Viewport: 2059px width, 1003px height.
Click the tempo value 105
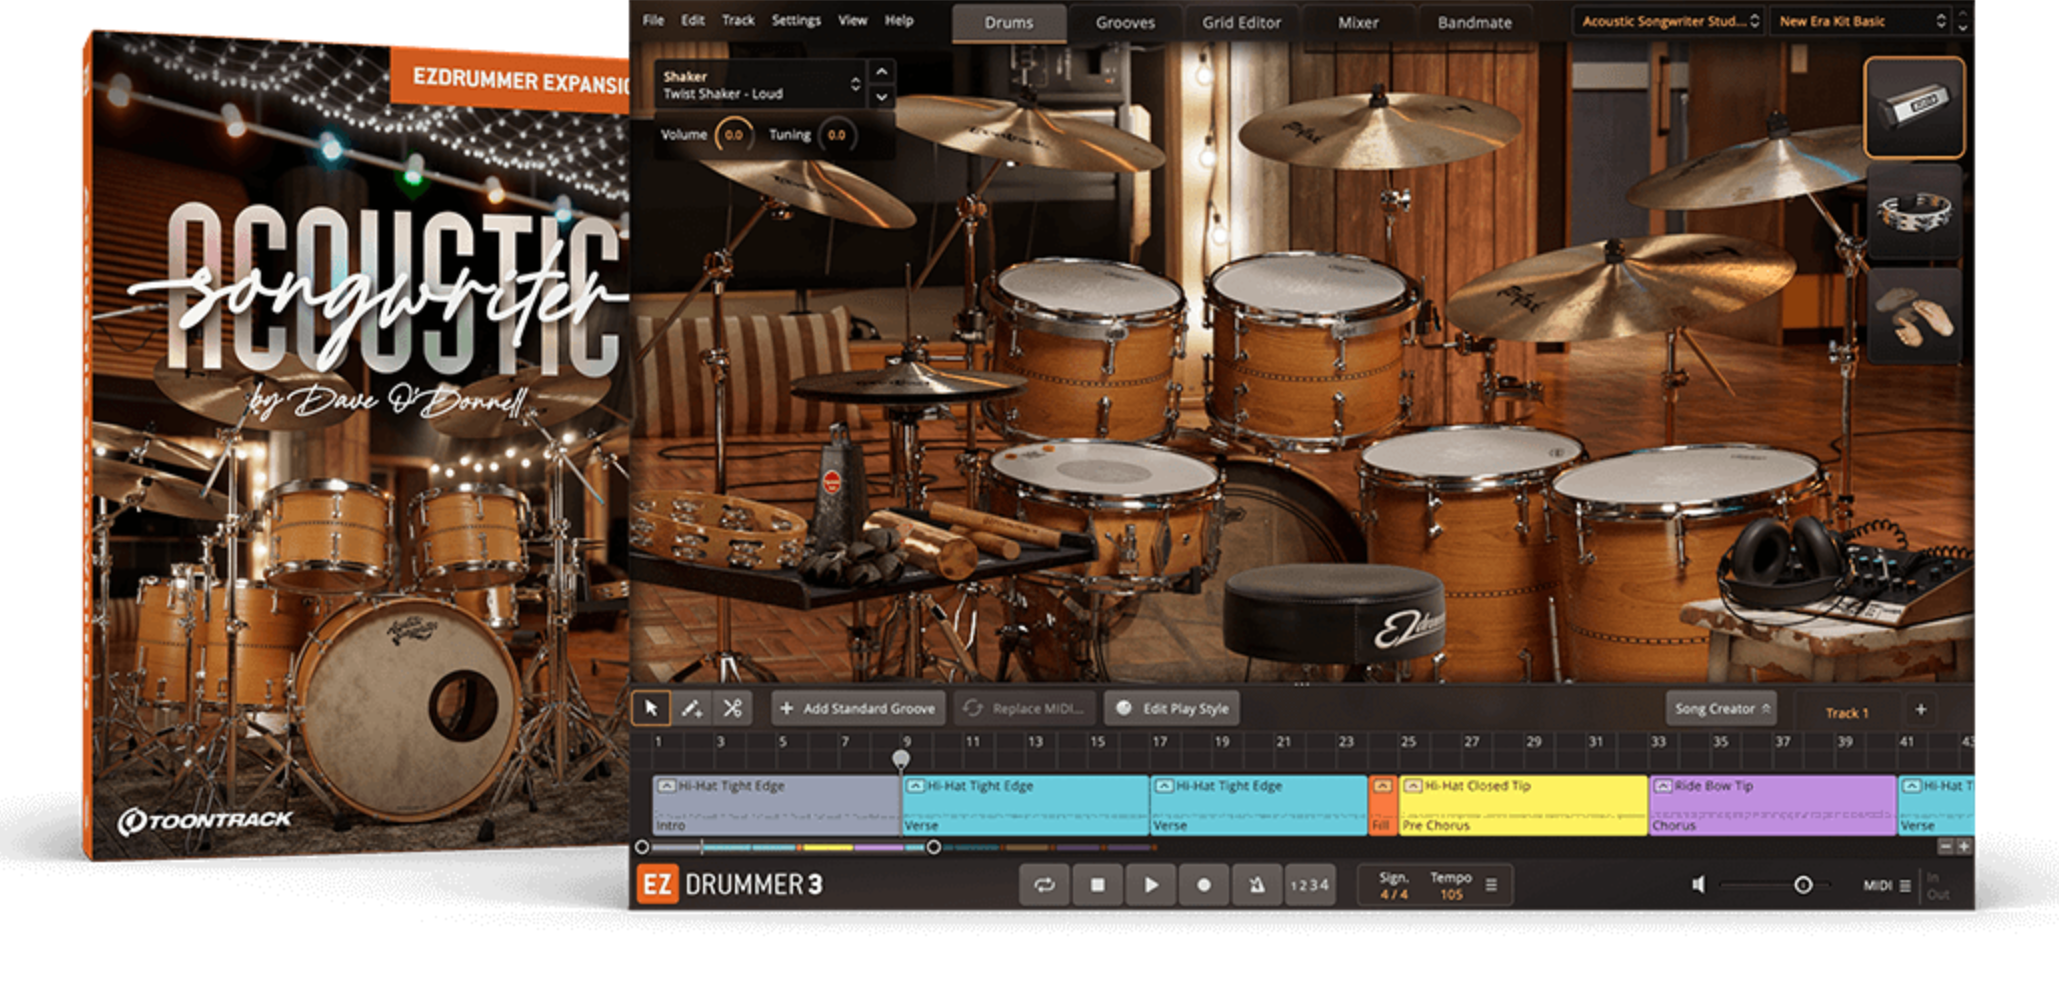[1451, 895]
